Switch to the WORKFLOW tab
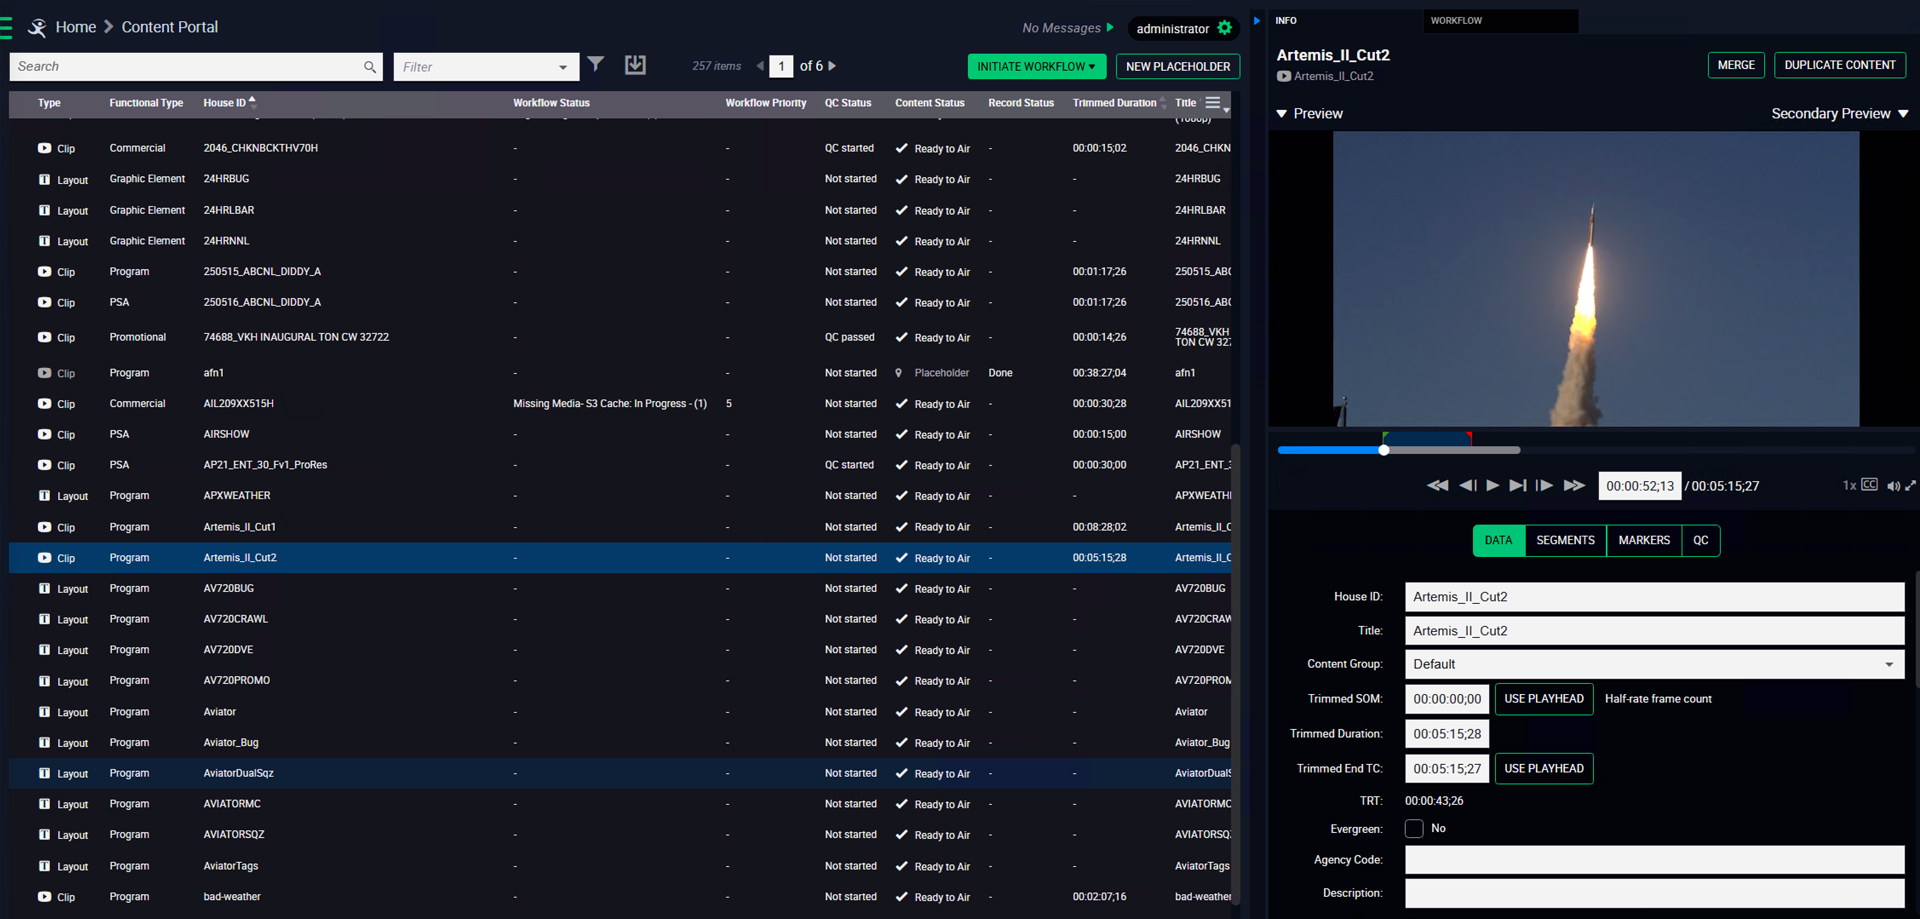Screen dimensions: 1920x919 pyautogui.click(x=1500, y=20)
